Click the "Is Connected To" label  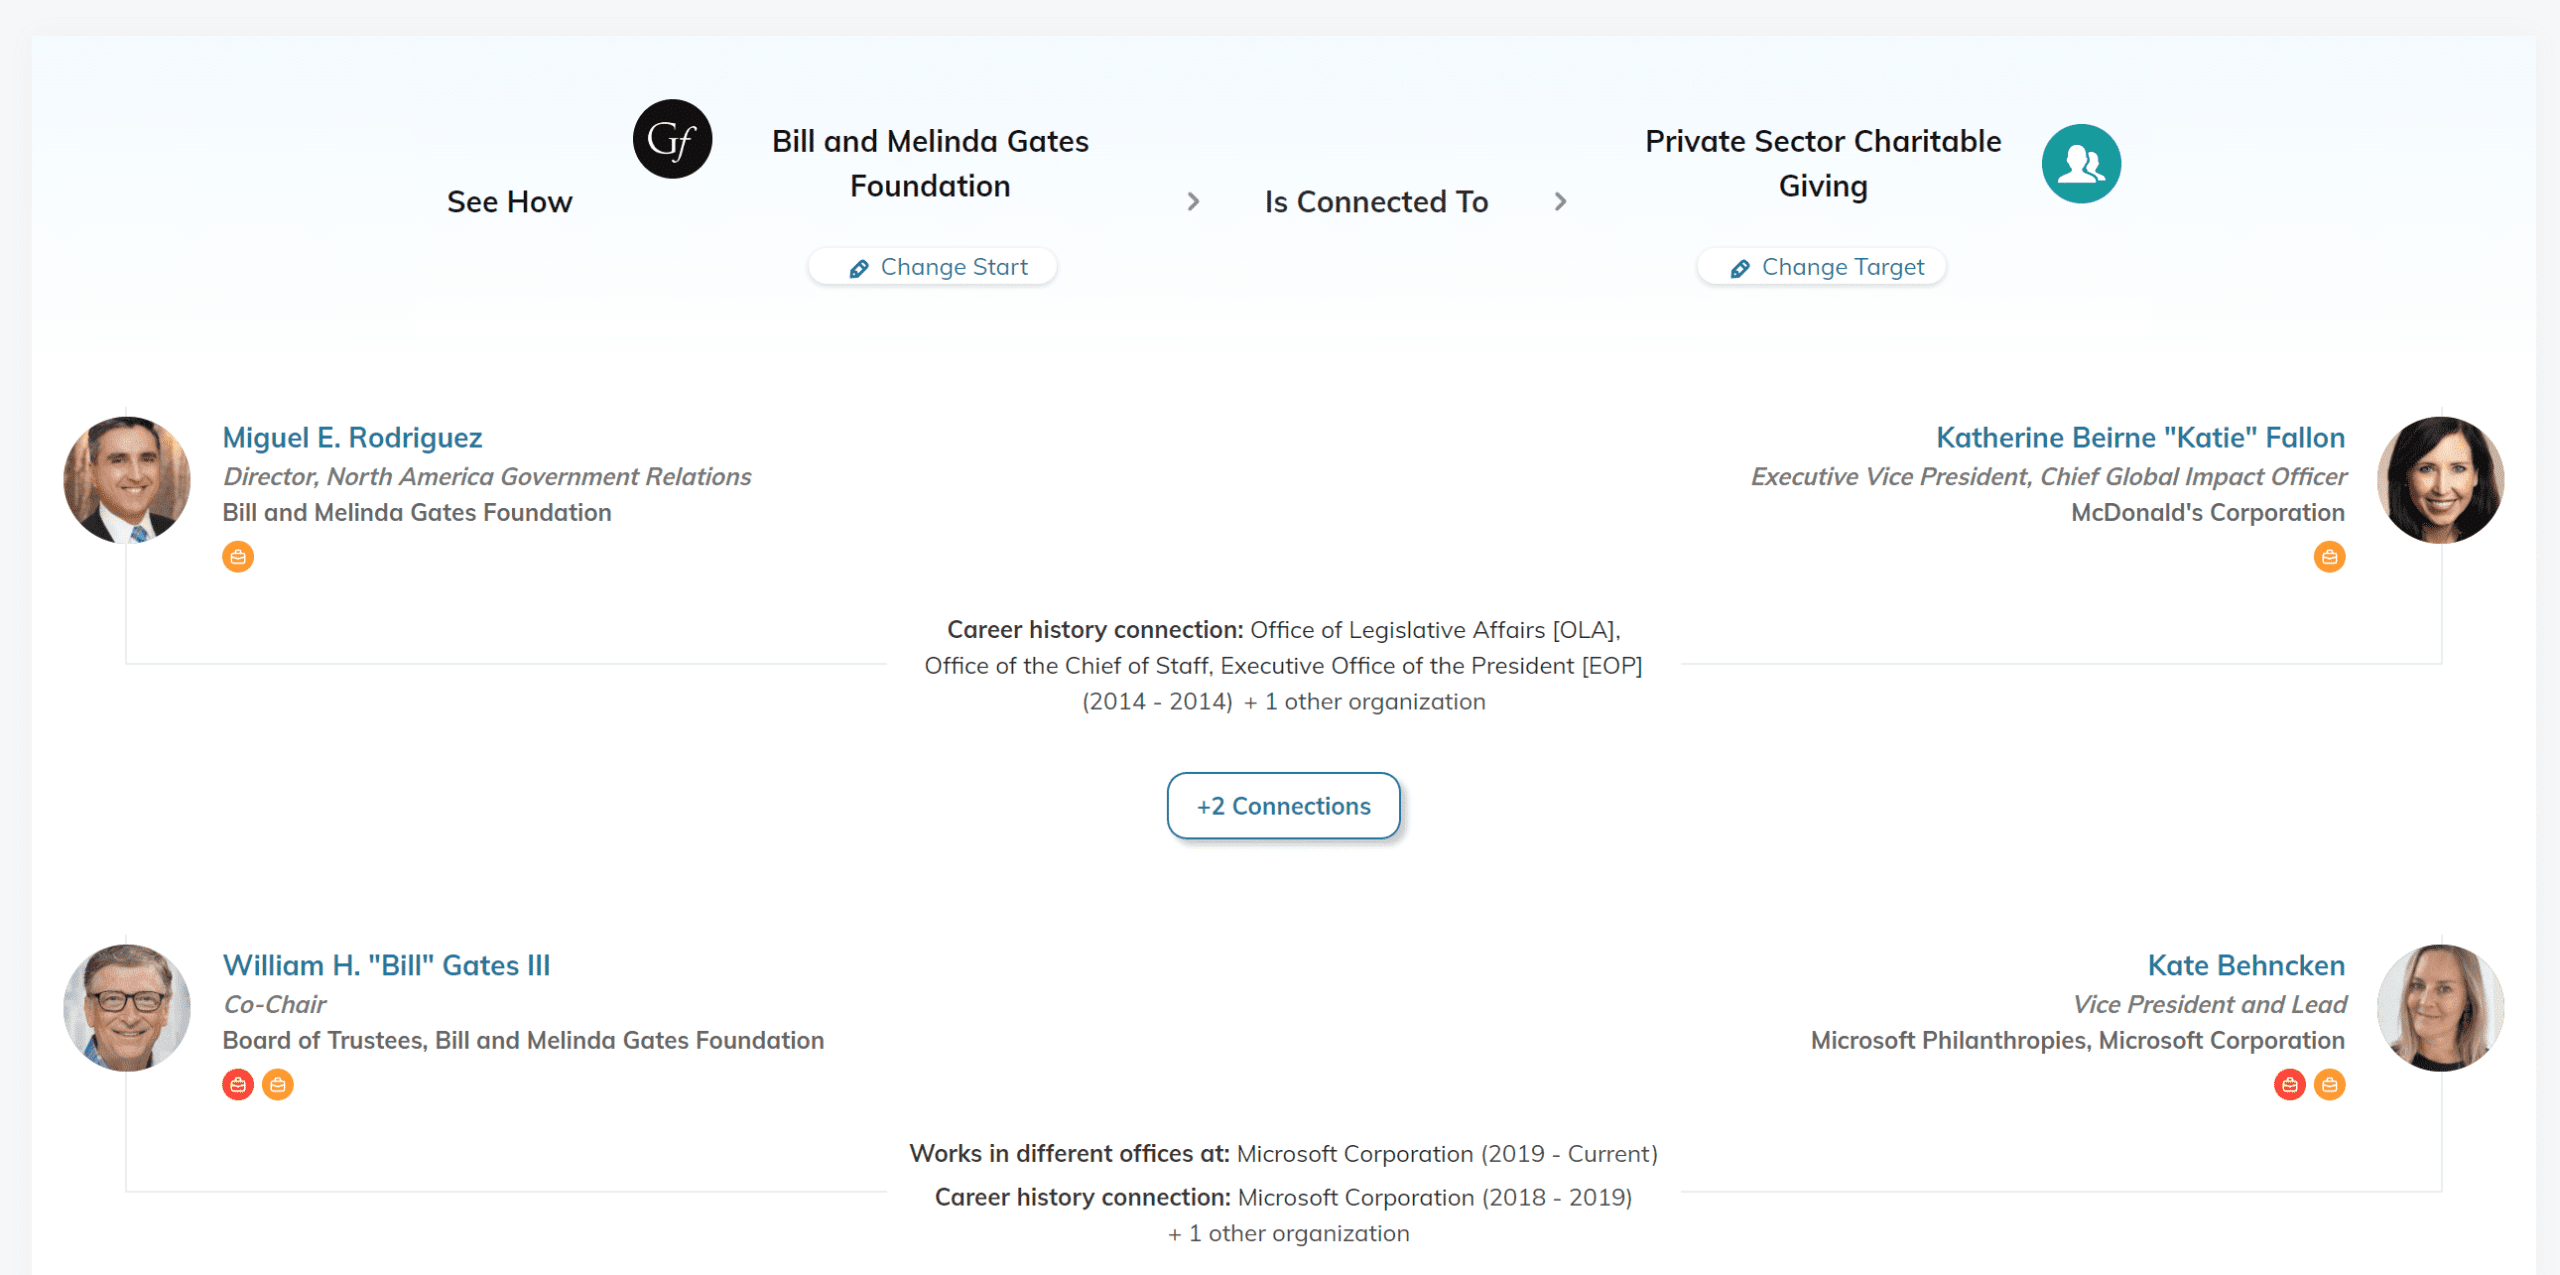(x=1376, y=202)
